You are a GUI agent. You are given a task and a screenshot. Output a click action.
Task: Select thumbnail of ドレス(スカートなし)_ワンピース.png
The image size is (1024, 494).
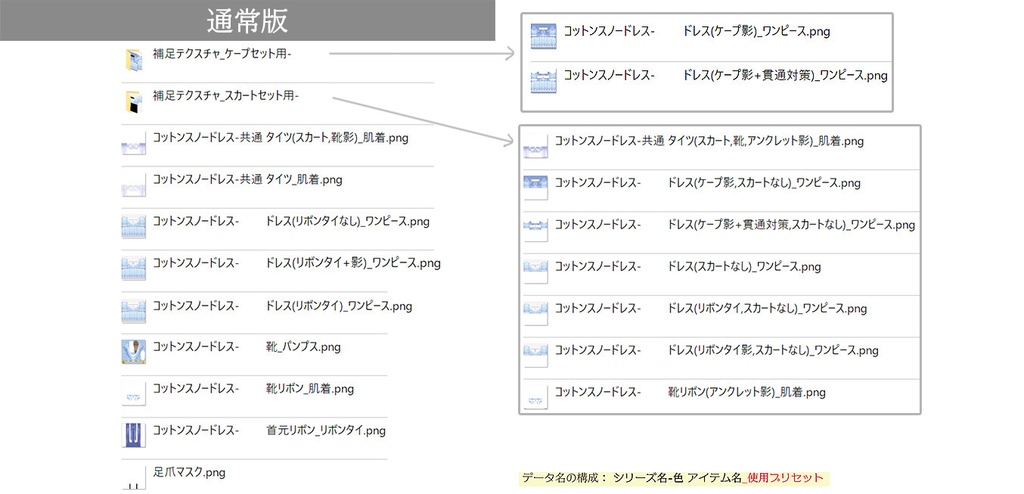tap(536, 272)
